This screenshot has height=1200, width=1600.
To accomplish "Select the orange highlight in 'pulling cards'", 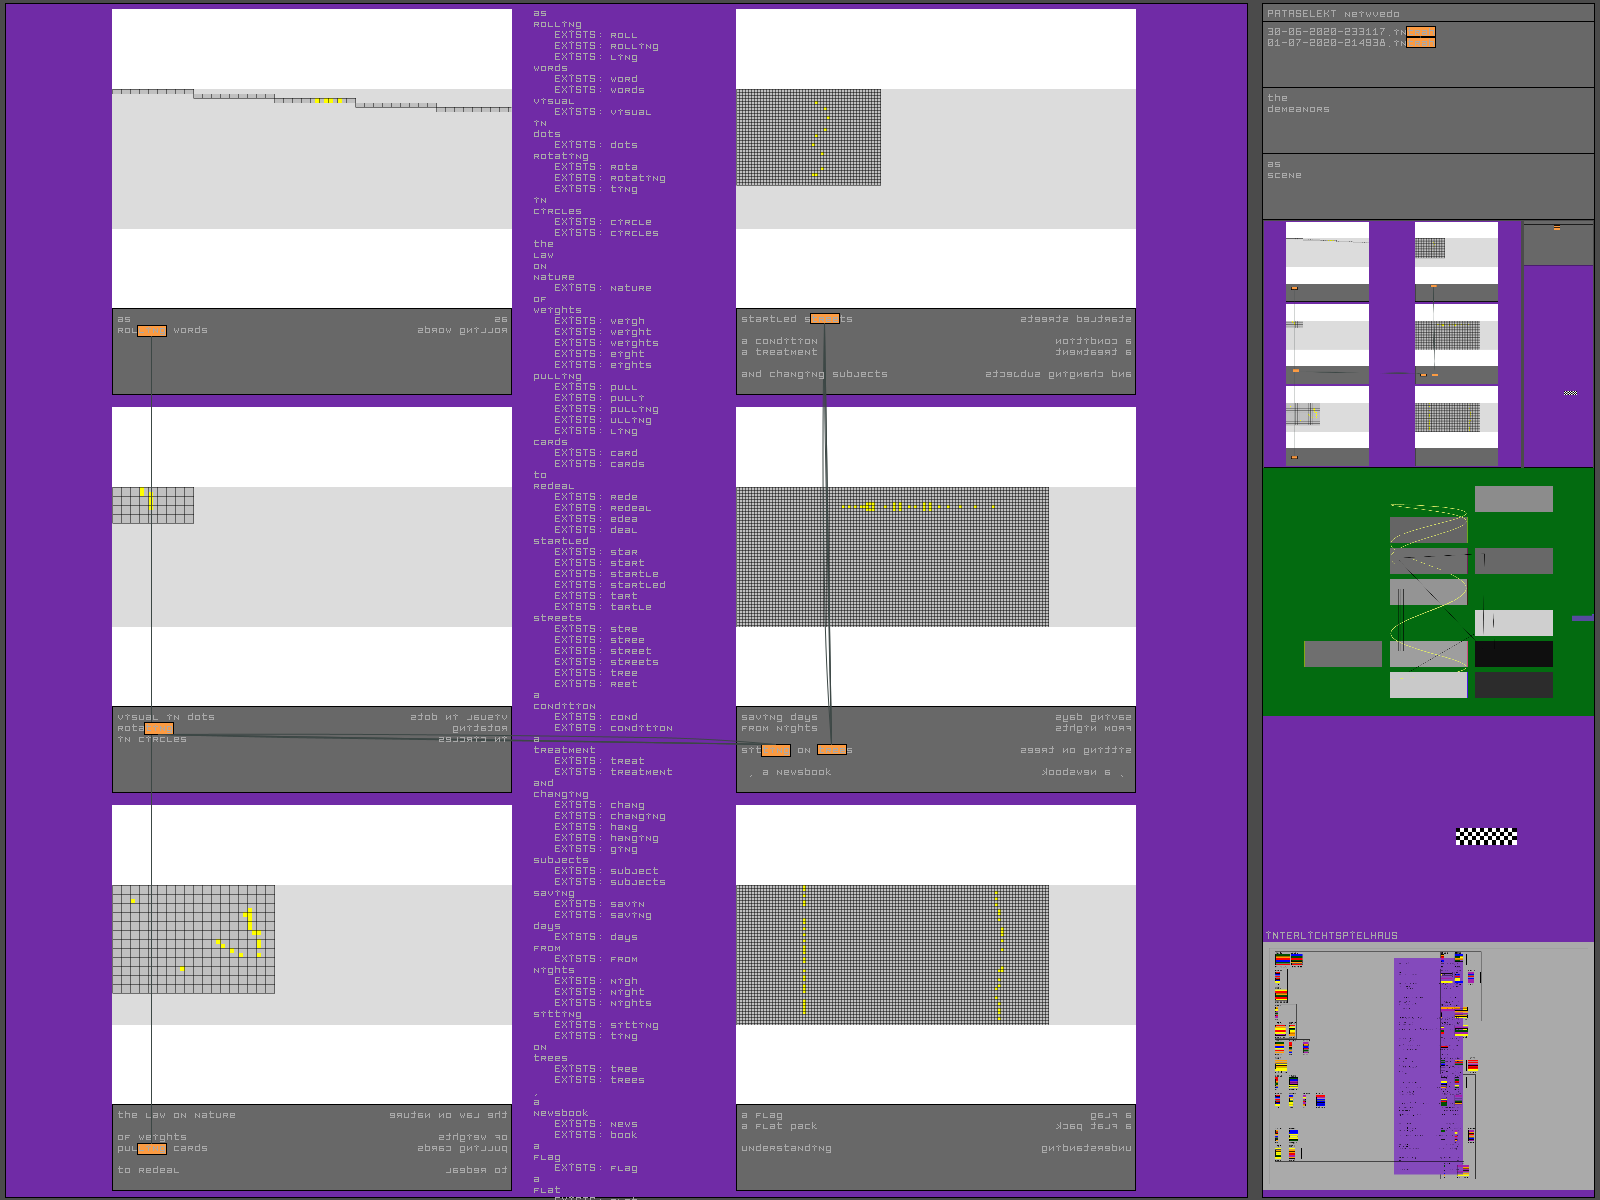I will coord(151,1148).
